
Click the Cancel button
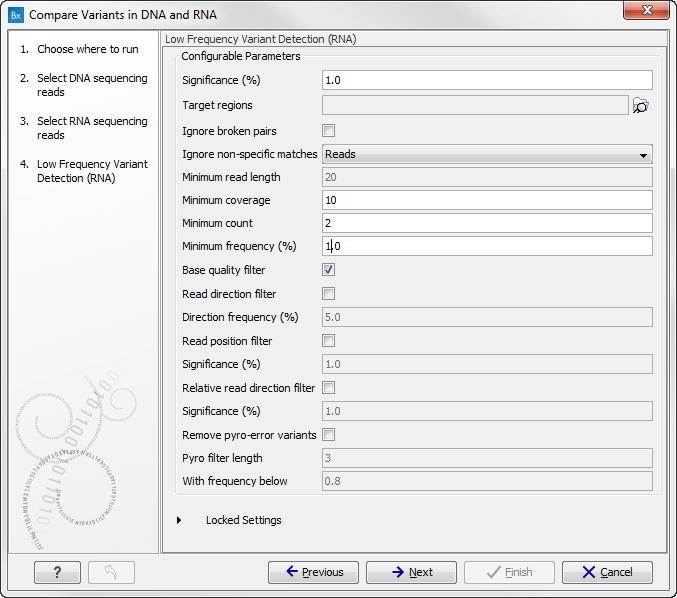(607, 573)
